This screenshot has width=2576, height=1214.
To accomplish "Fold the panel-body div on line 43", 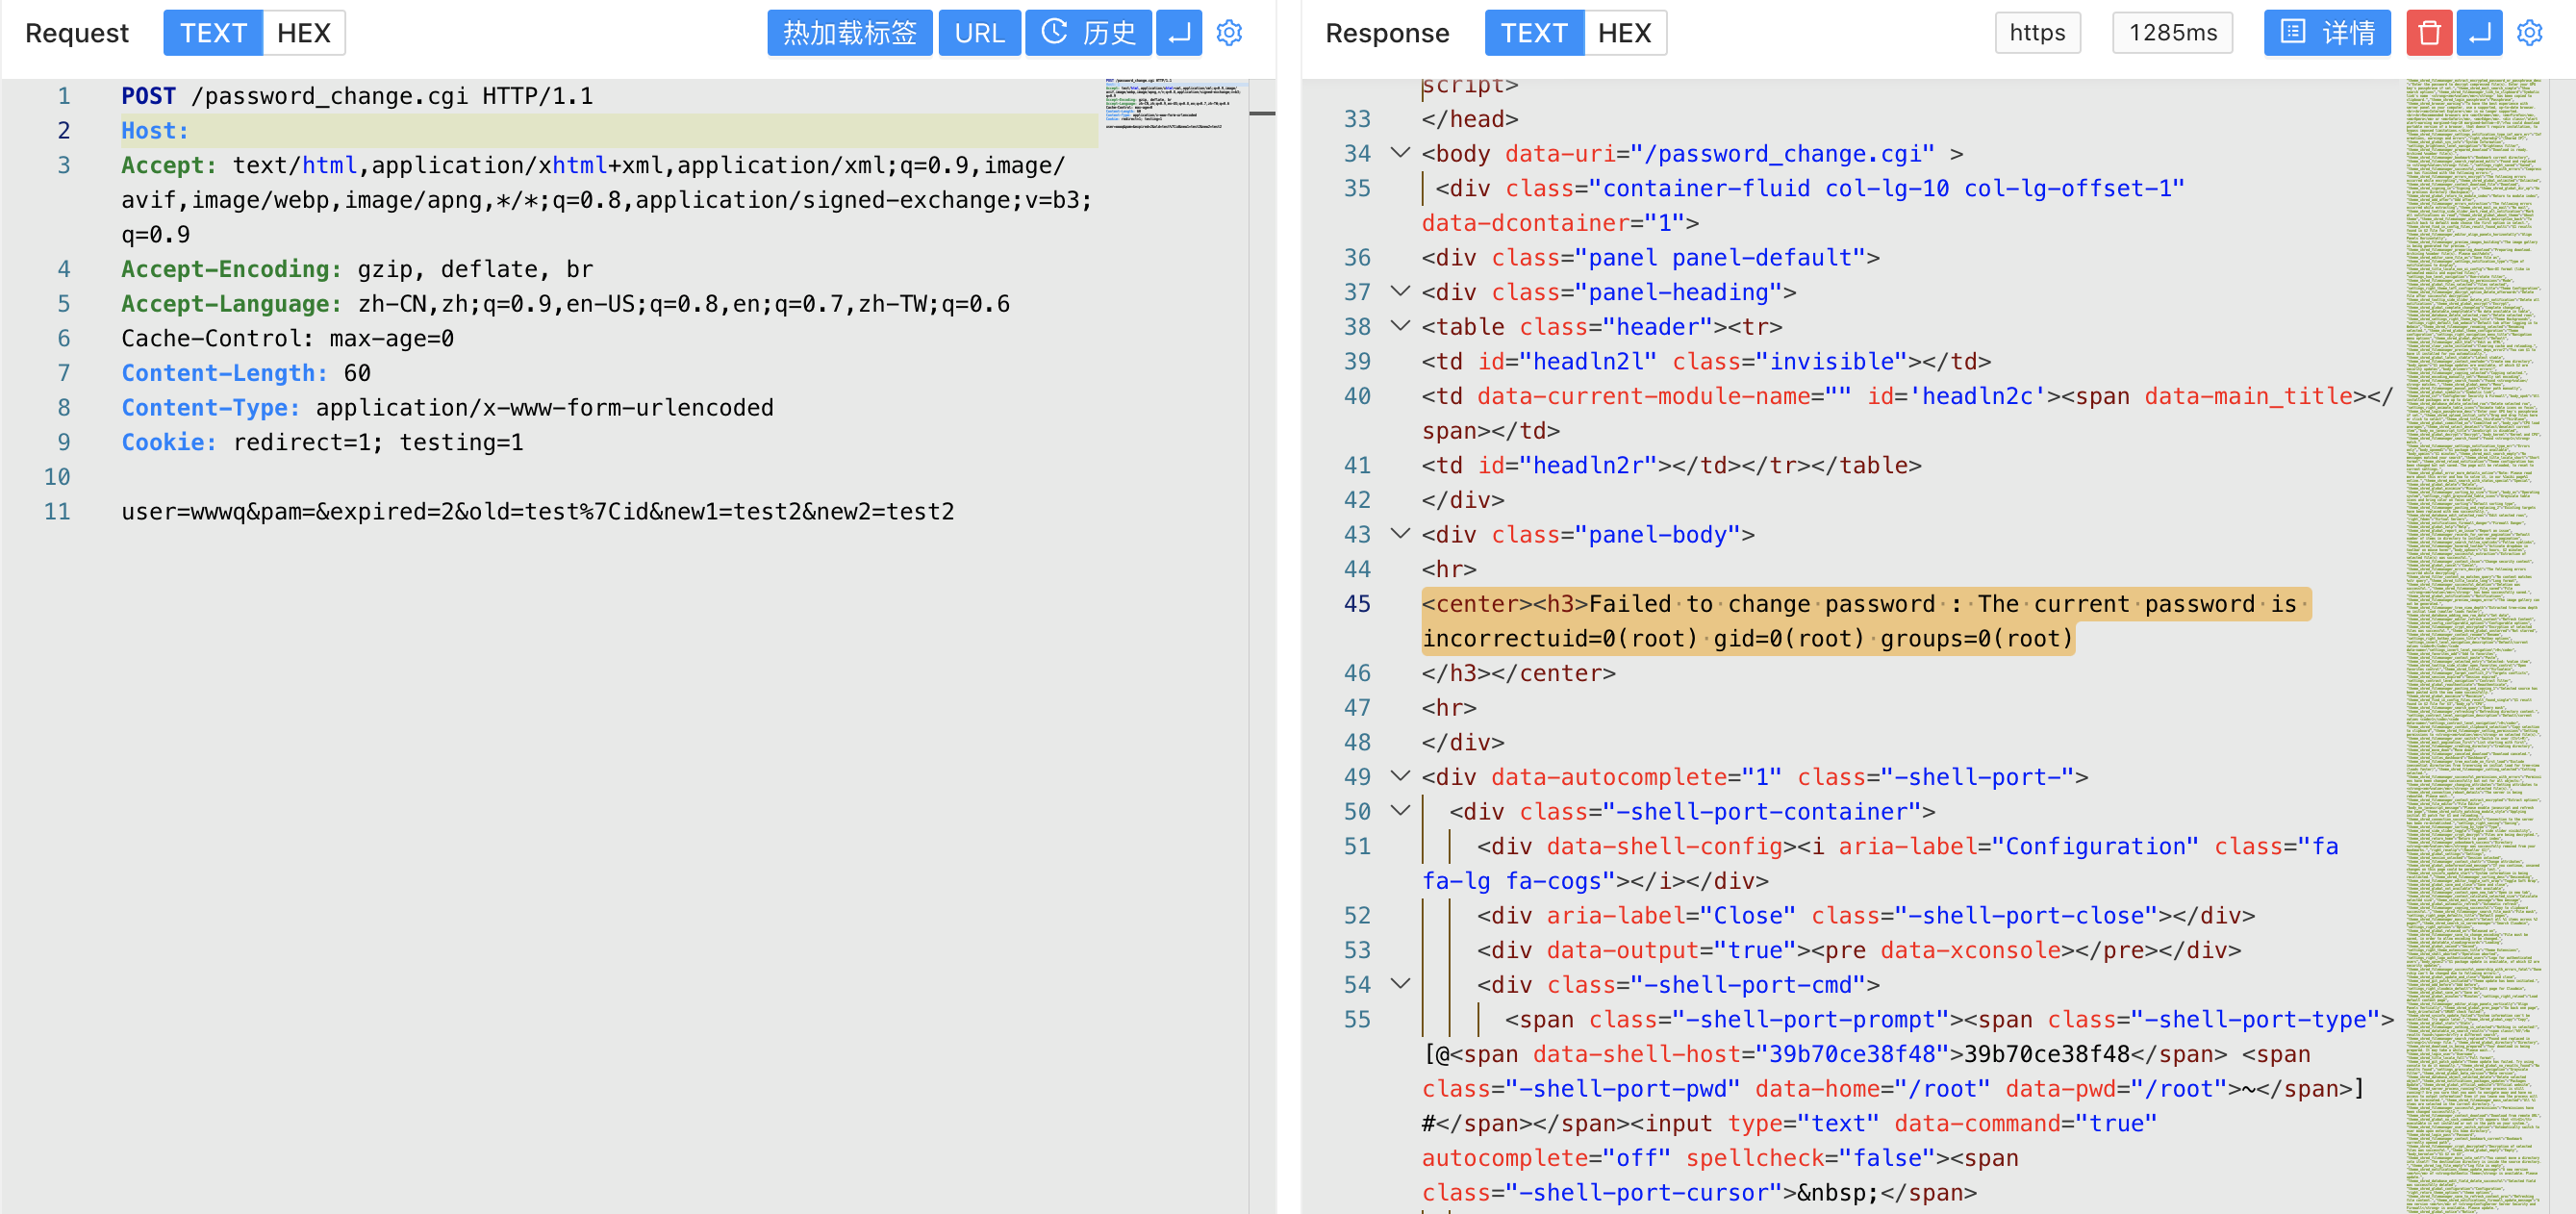I will (1400, 534).
